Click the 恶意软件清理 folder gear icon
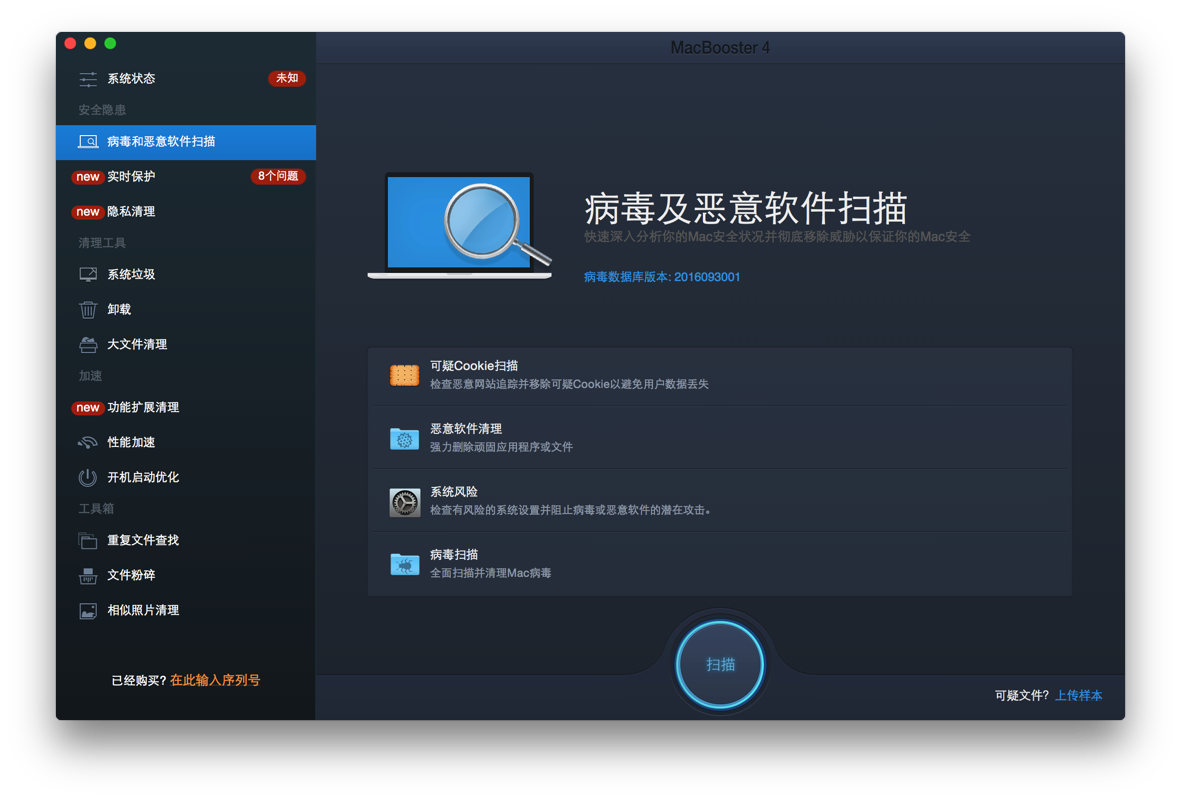The image size is (1181, 800). (x=404, y=438)
